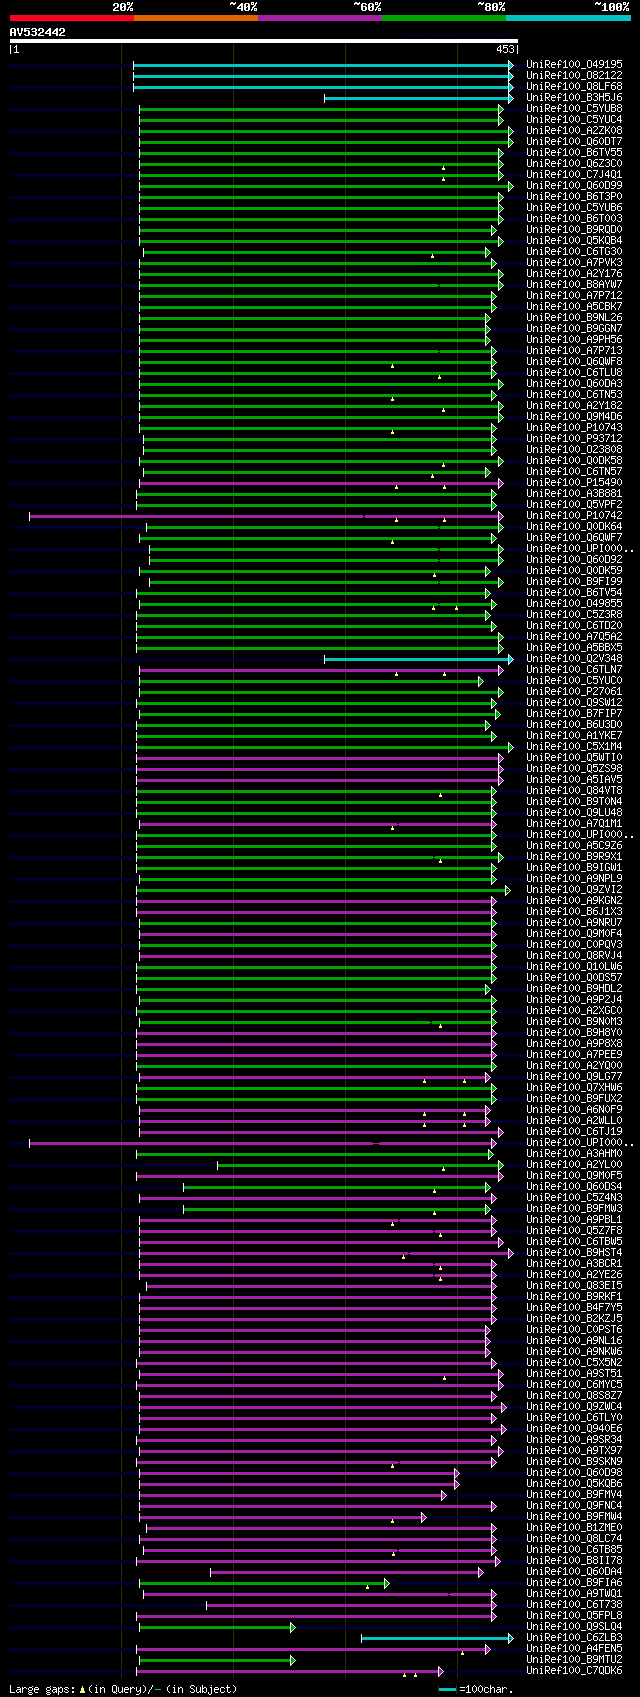
Task: Select the UniRef100_Q9ZVI2 entry
Action: click(574, 890)
